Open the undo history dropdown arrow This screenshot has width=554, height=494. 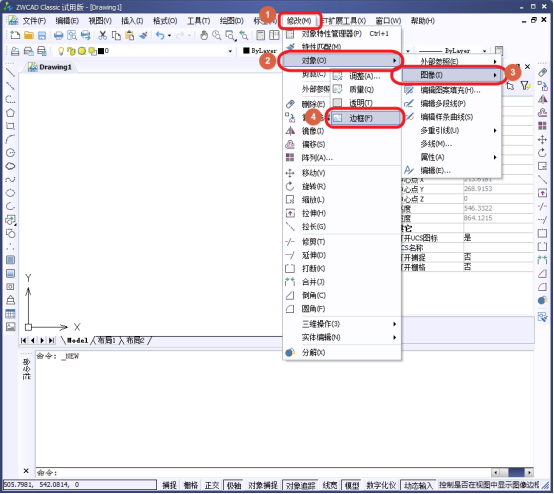coord(170,35)
